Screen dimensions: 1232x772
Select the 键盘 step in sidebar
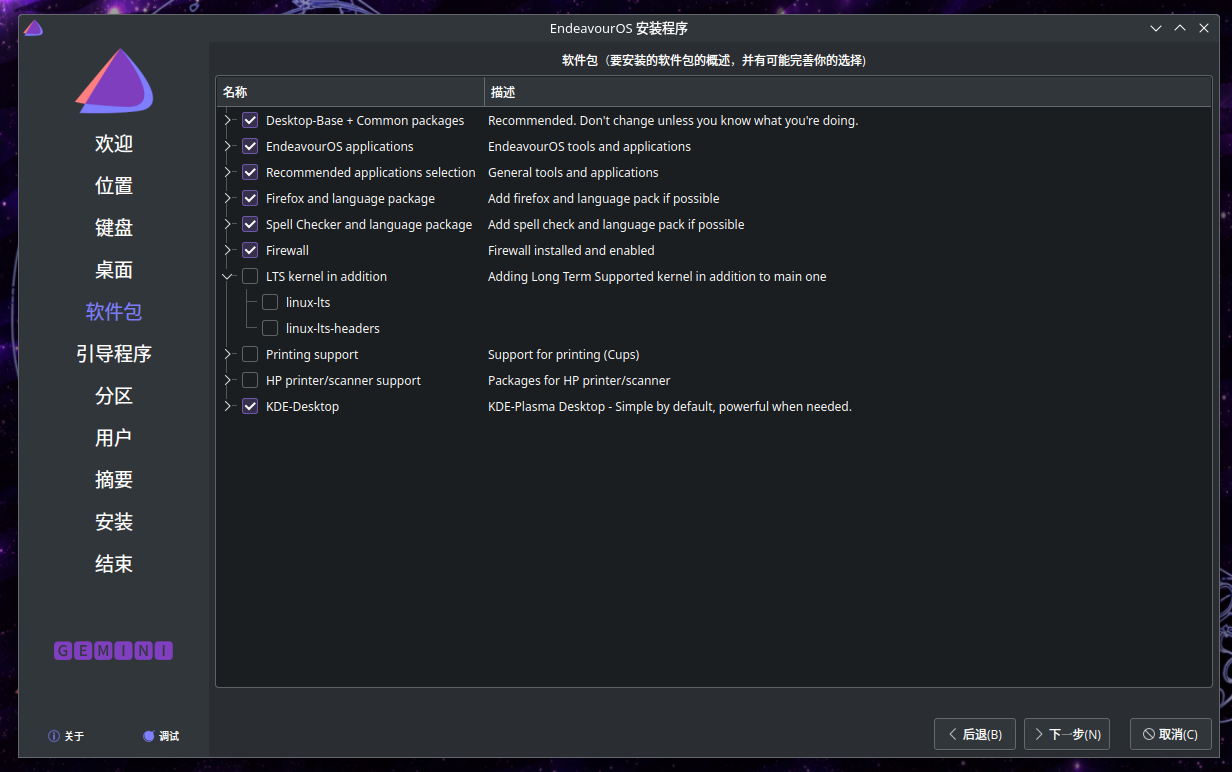click(x=114, y=228)
